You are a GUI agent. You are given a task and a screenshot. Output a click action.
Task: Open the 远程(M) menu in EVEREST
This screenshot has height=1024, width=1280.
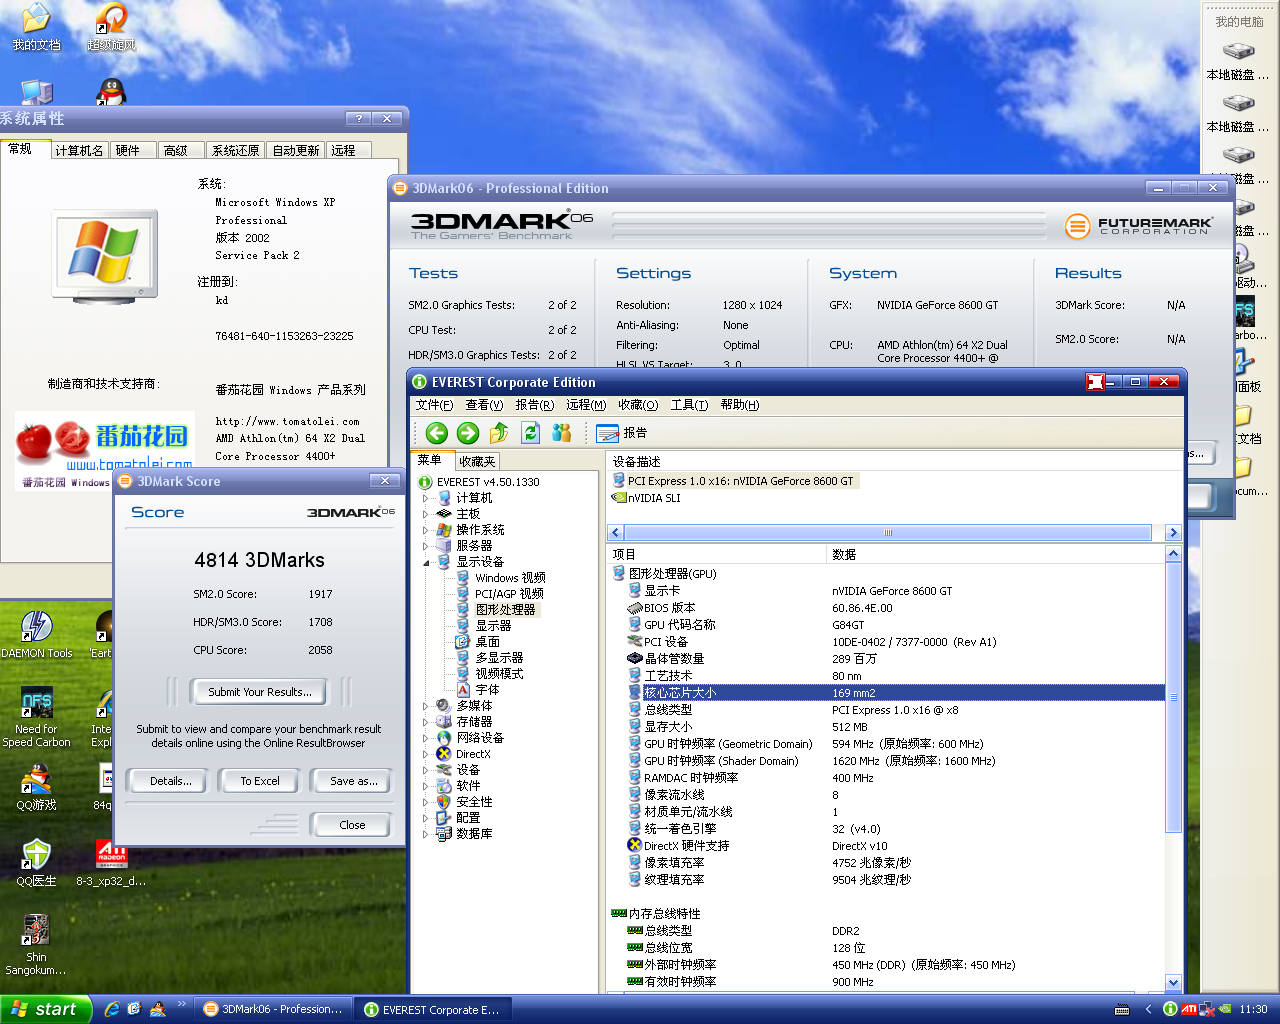click(585, 405)
